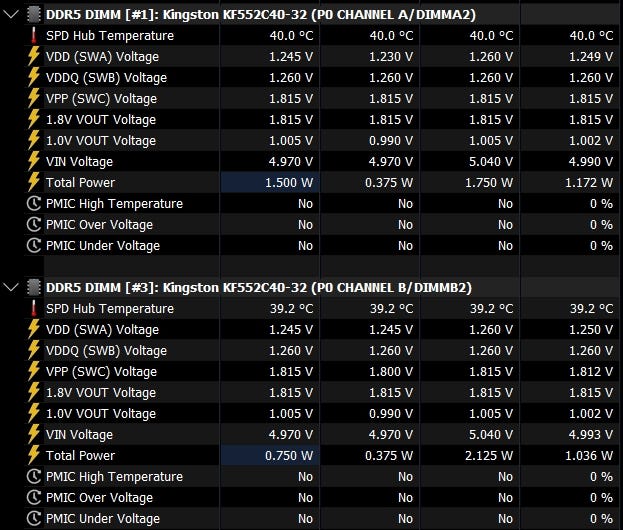
Task: Click clock icon for DIMM #3 PMIC High Temperature
Action: pos(34,476)
